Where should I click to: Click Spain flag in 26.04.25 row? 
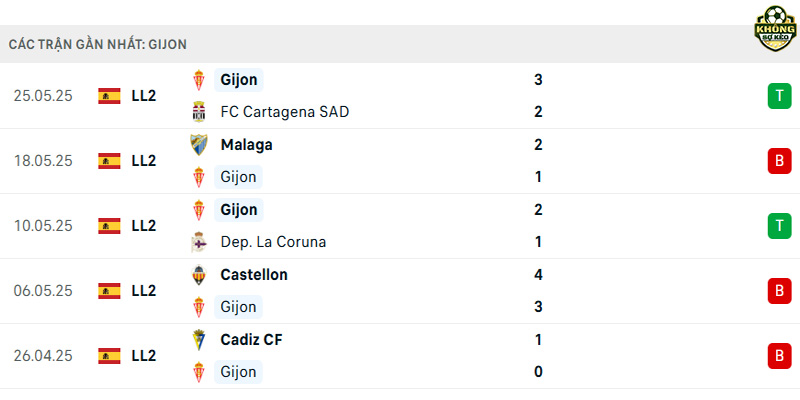(x=109, y=356)
